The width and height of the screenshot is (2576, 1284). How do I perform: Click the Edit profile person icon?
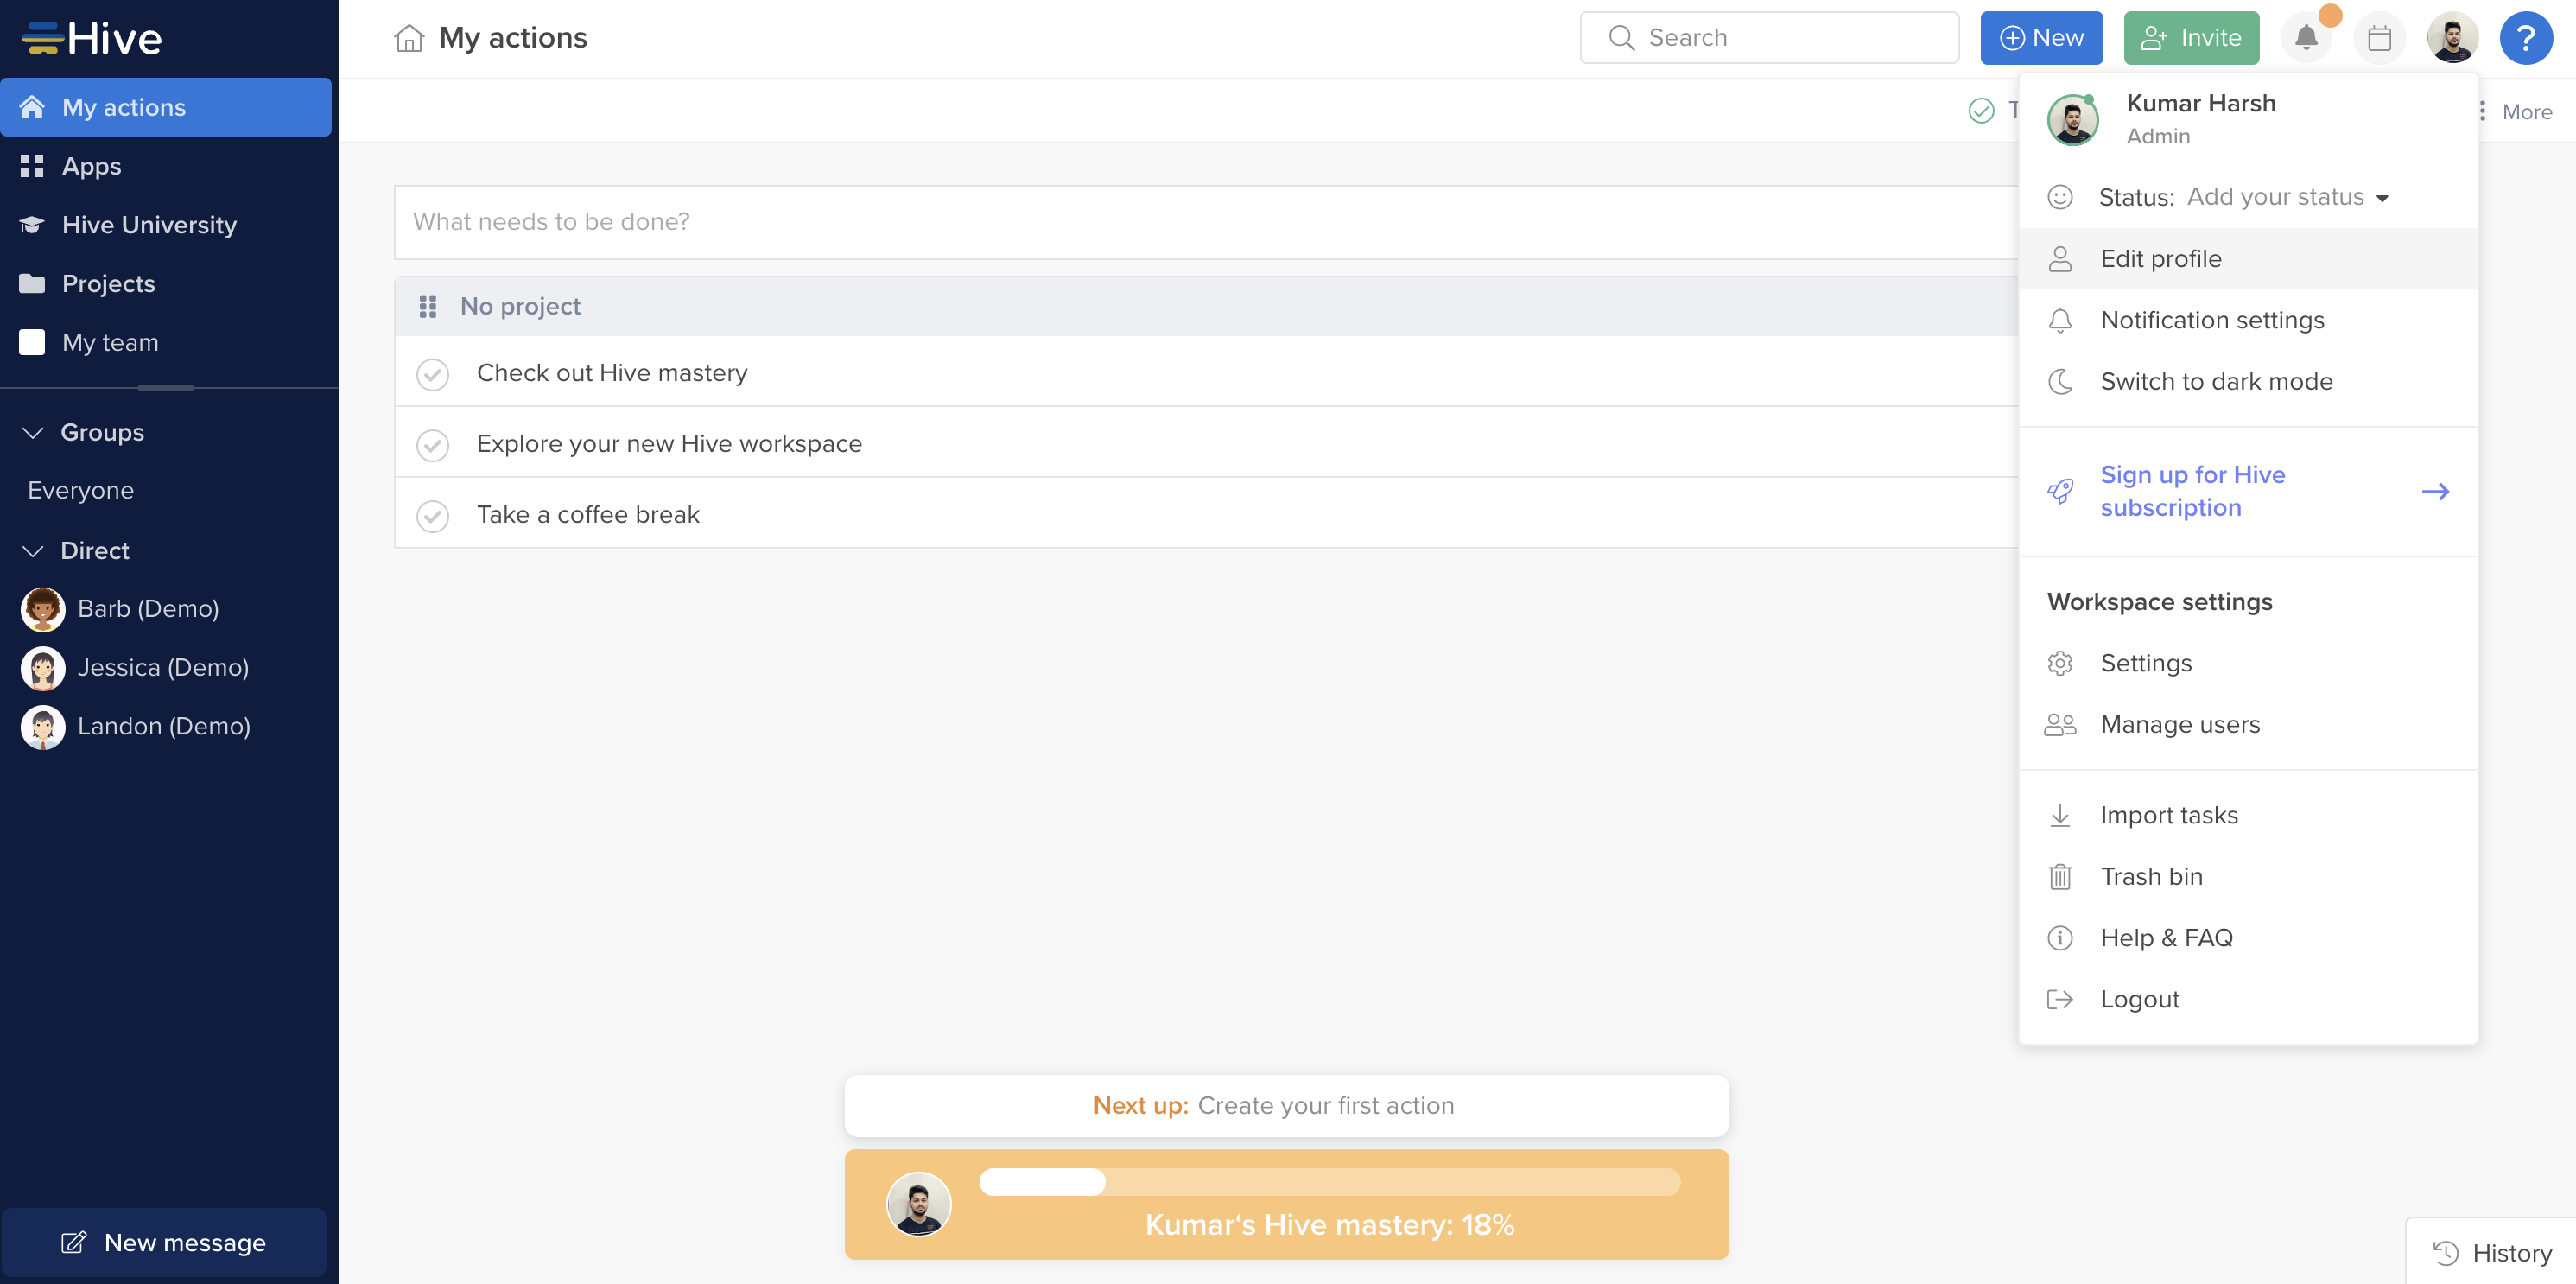pyautogui.click(x=2060, y=259)
